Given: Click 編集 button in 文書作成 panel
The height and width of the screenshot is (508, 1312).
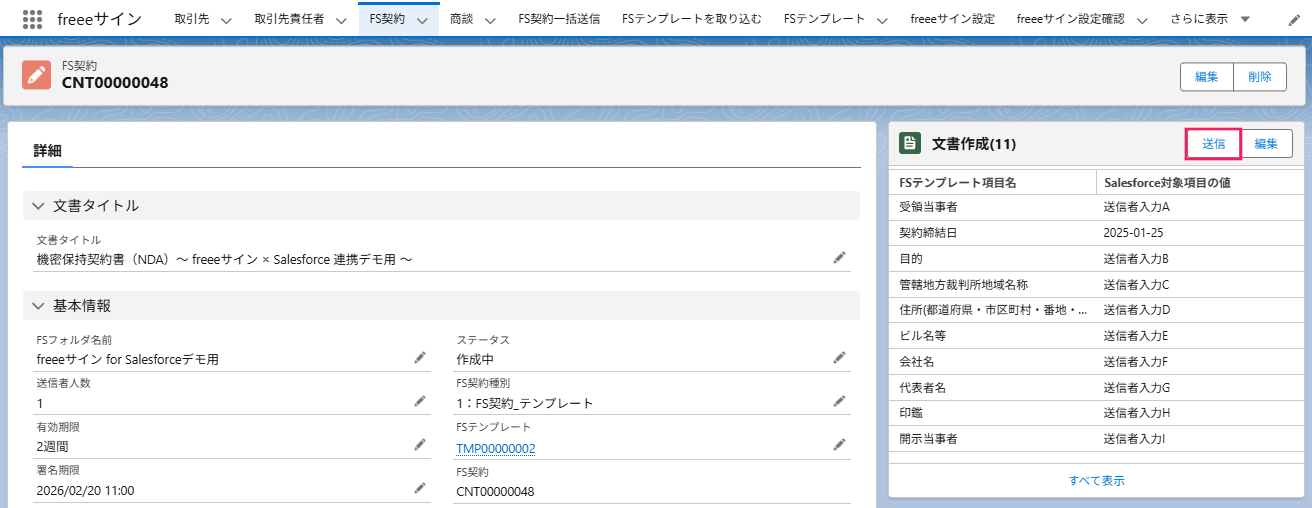Looking at the screenshot, I should pos(1266,143).
